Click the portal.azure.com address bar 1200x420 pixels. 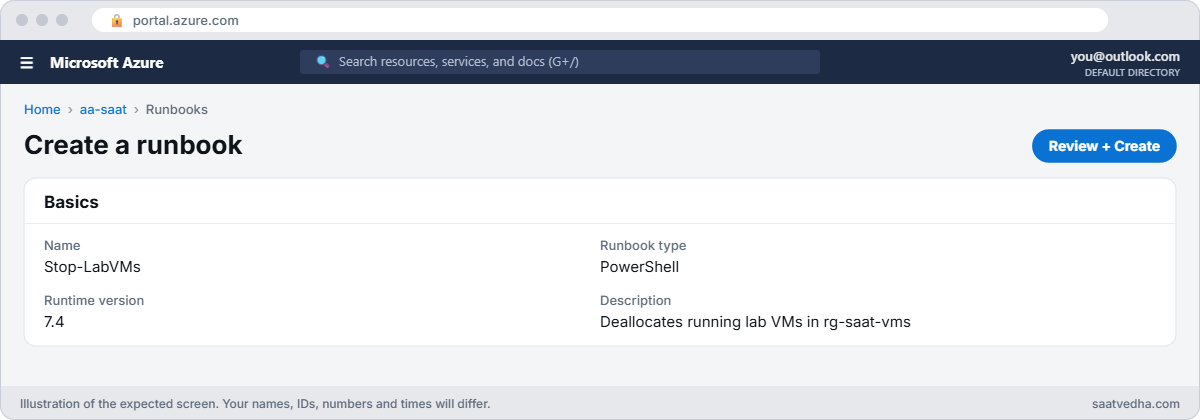click(x=600, y=20)
